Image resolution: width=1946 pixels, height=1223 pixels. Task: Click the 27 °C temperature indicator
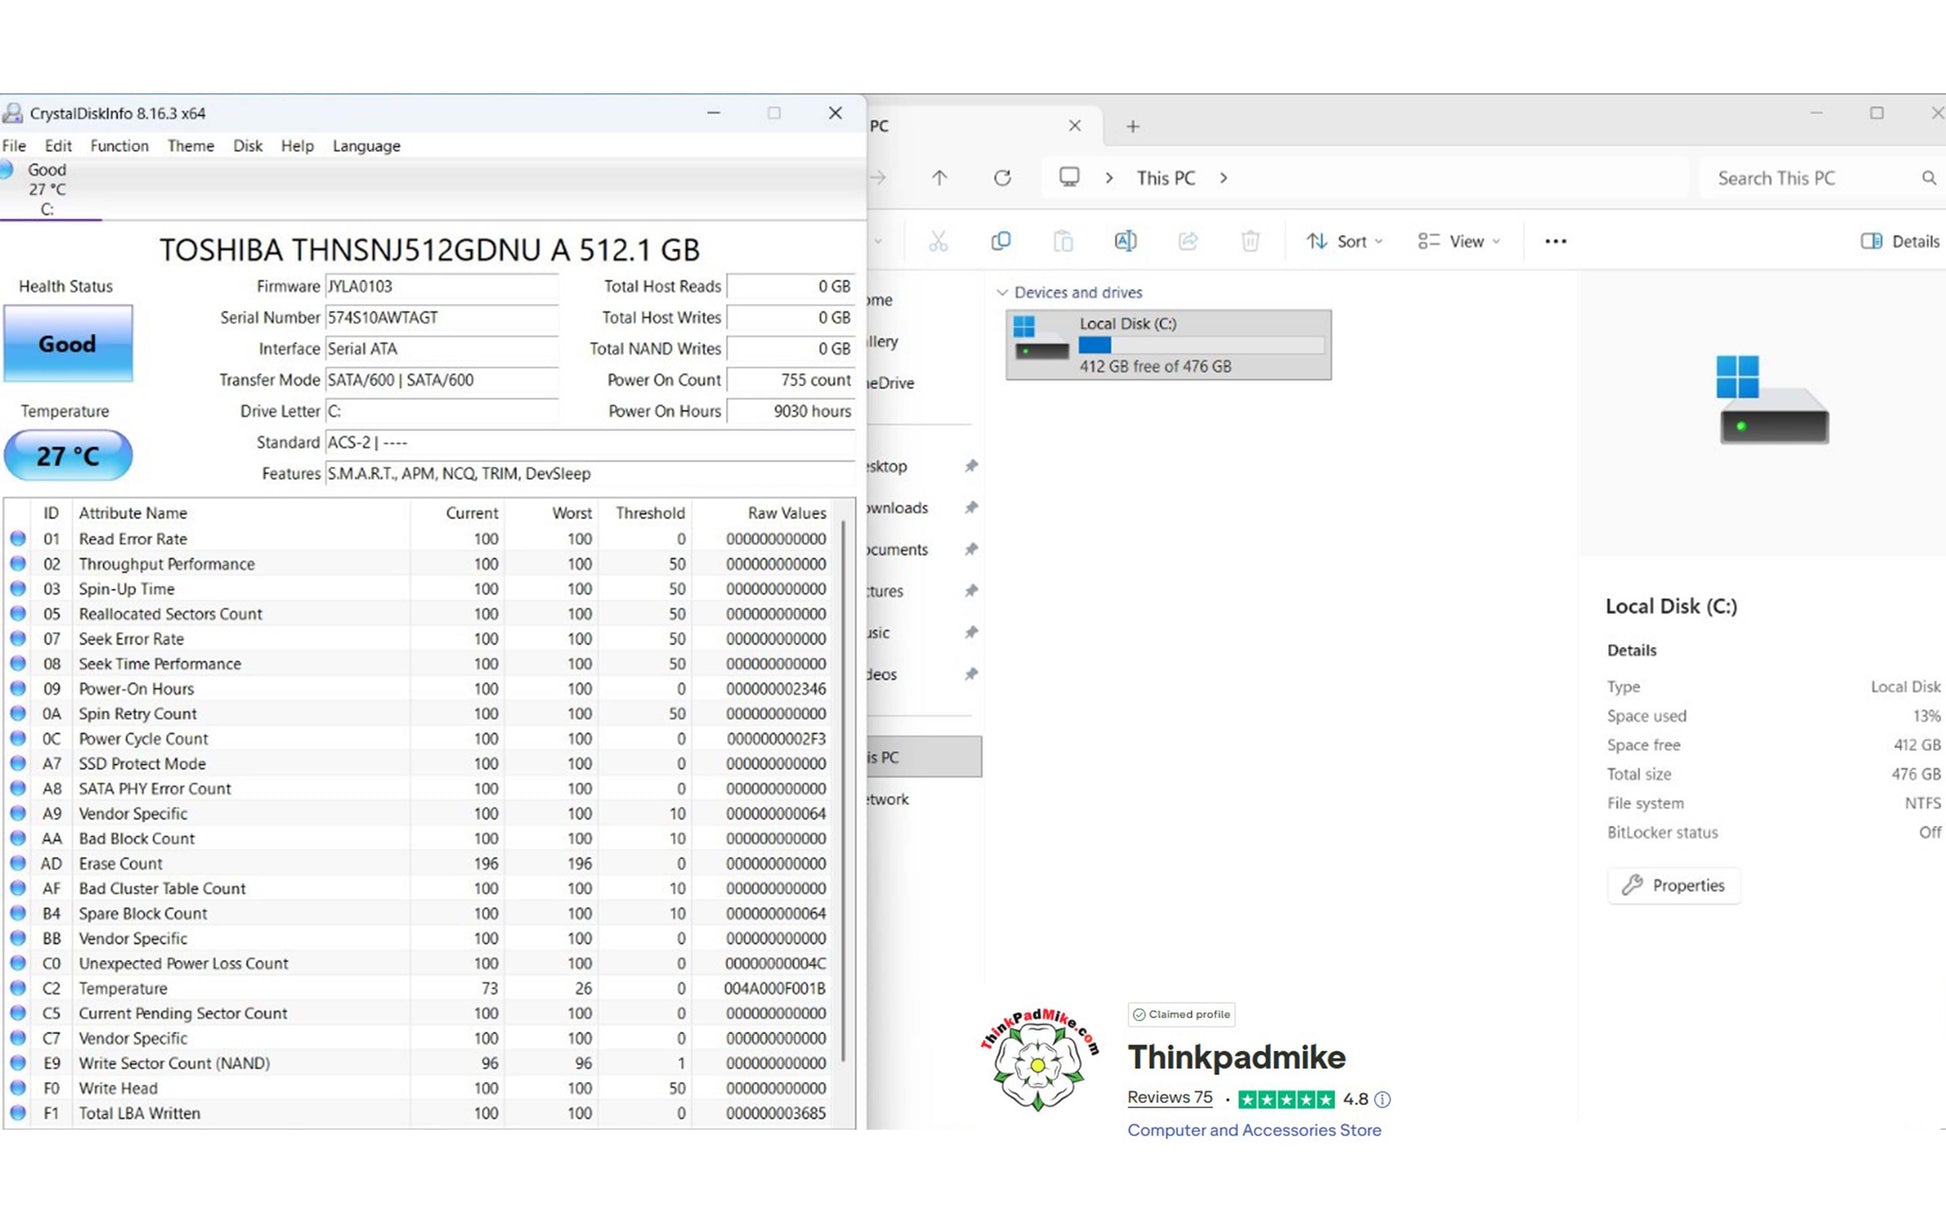click(67, 456)
